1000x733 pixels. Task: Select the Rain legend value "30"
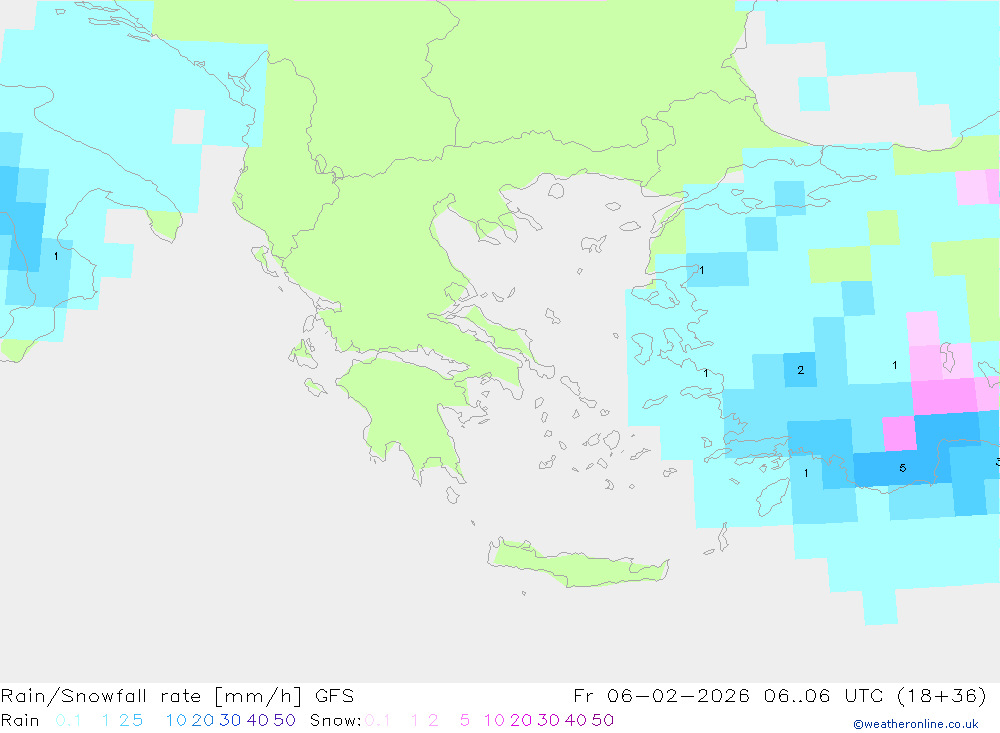click(230, 720)
